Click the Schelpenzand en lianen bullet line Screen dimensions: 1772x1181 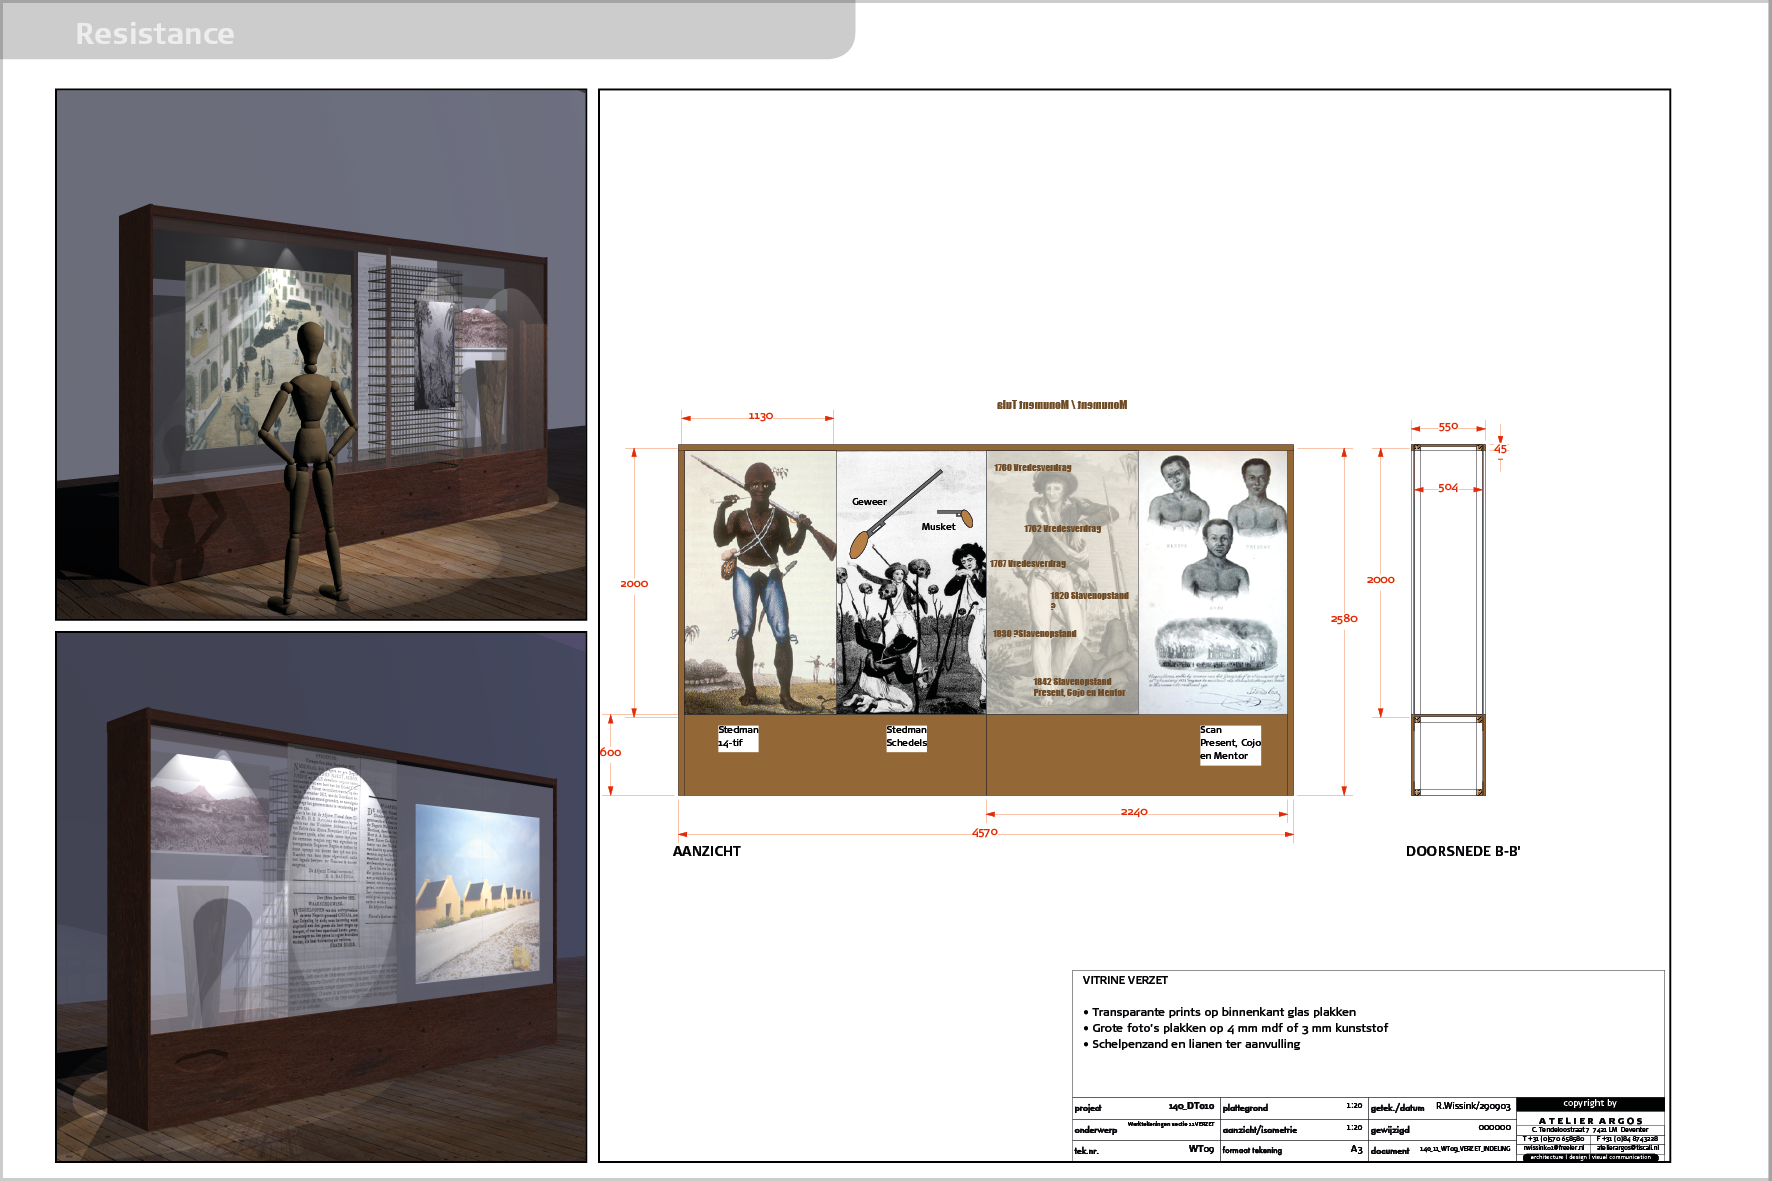click(x=1191, y=1044)
